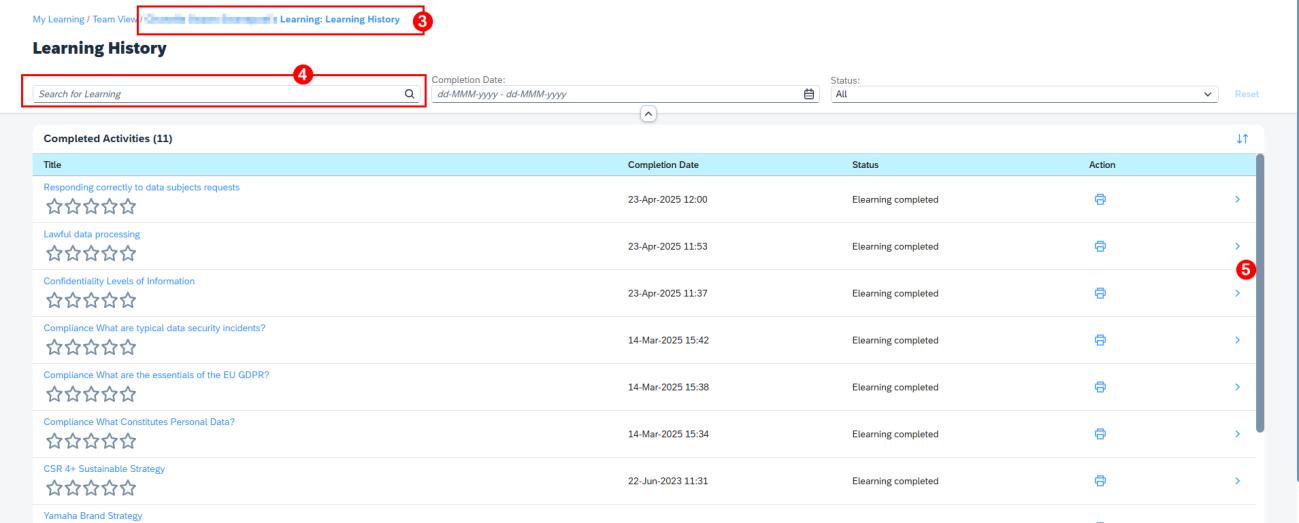Click the Title column header
The image size is (1299, 523).
[52, 164]
